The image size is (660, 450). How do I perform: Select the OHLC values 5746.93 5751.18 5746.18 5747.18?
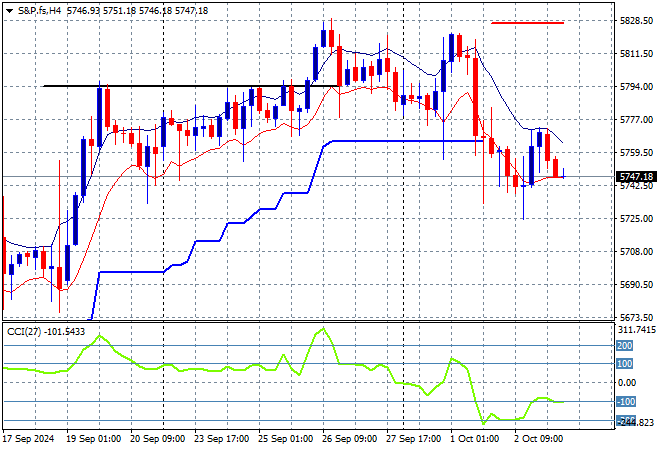point(137,11)
